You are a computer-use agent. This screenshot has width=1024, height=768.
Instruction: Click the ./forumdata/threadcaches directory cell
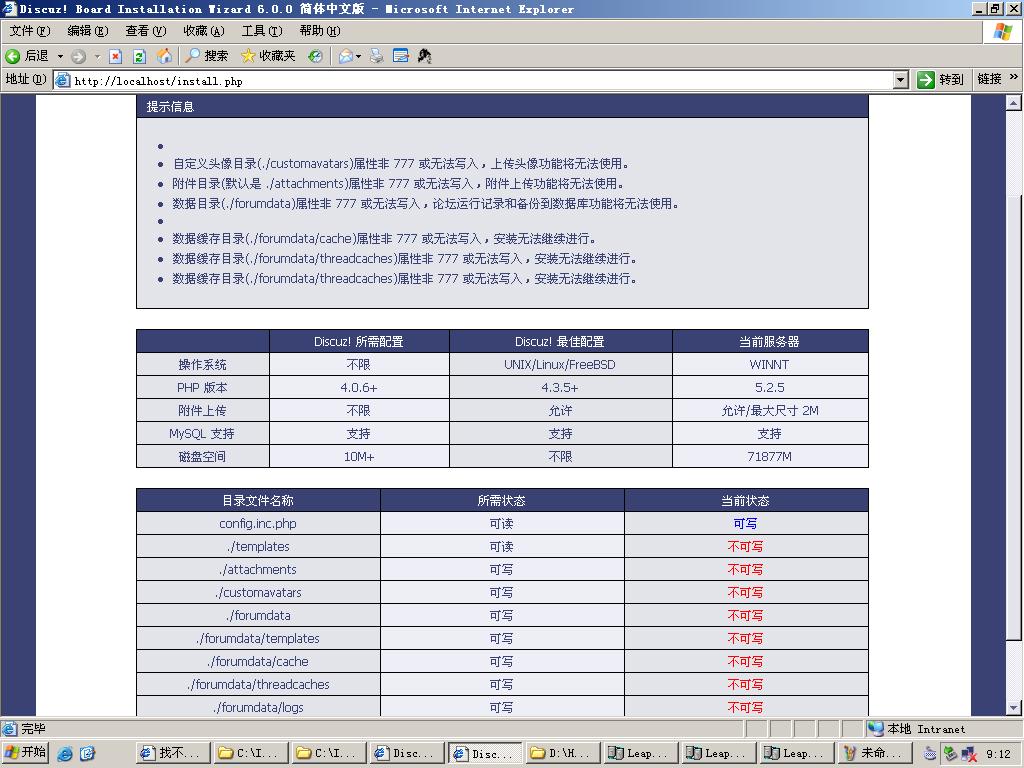(x=258, y=684)
